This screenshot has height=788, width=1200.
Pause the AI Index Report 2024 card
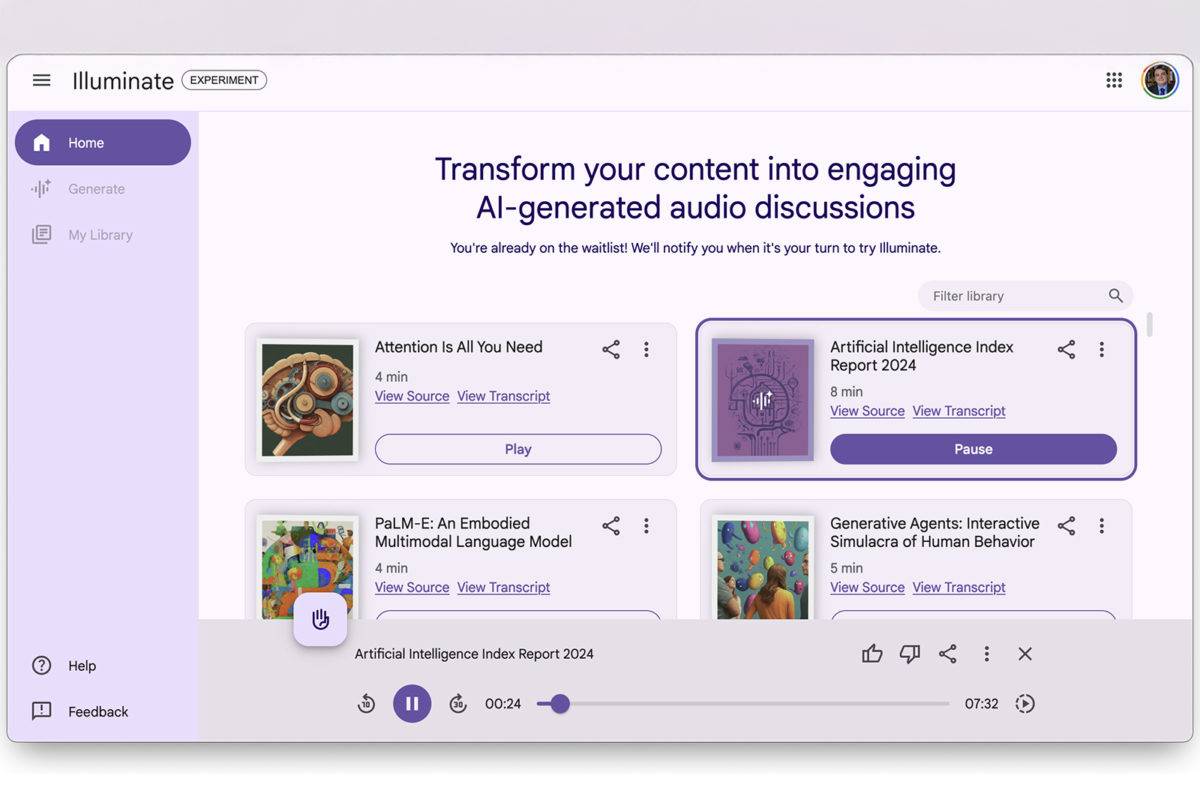pyautogui.click(x=973, y=449)
